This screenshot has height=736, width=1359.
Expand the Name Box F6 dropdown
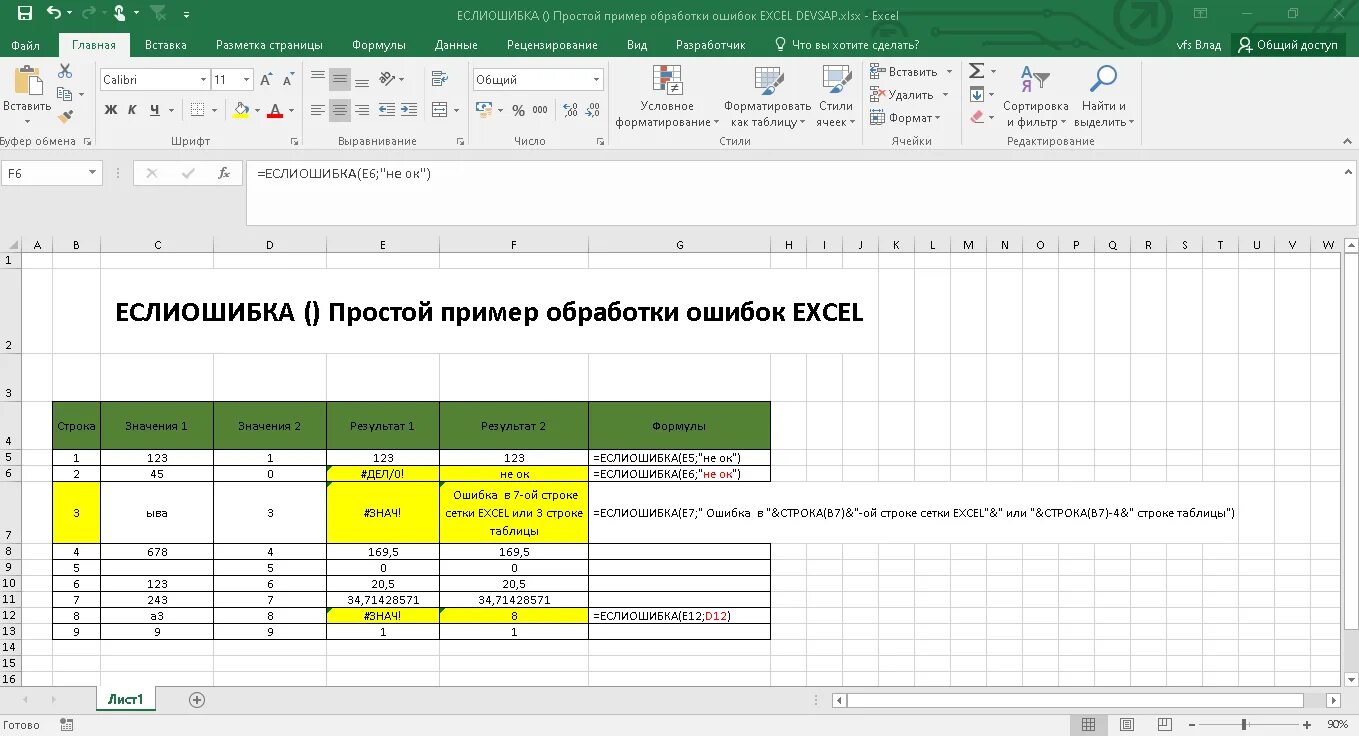(x=94, y=173)
